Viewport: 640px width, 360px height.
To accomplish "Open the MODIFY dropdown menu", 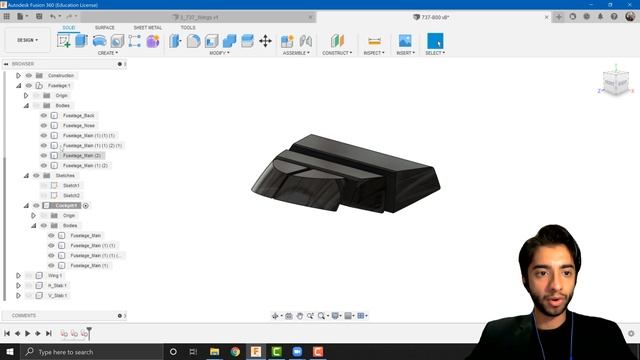I will tap(220, 53).
